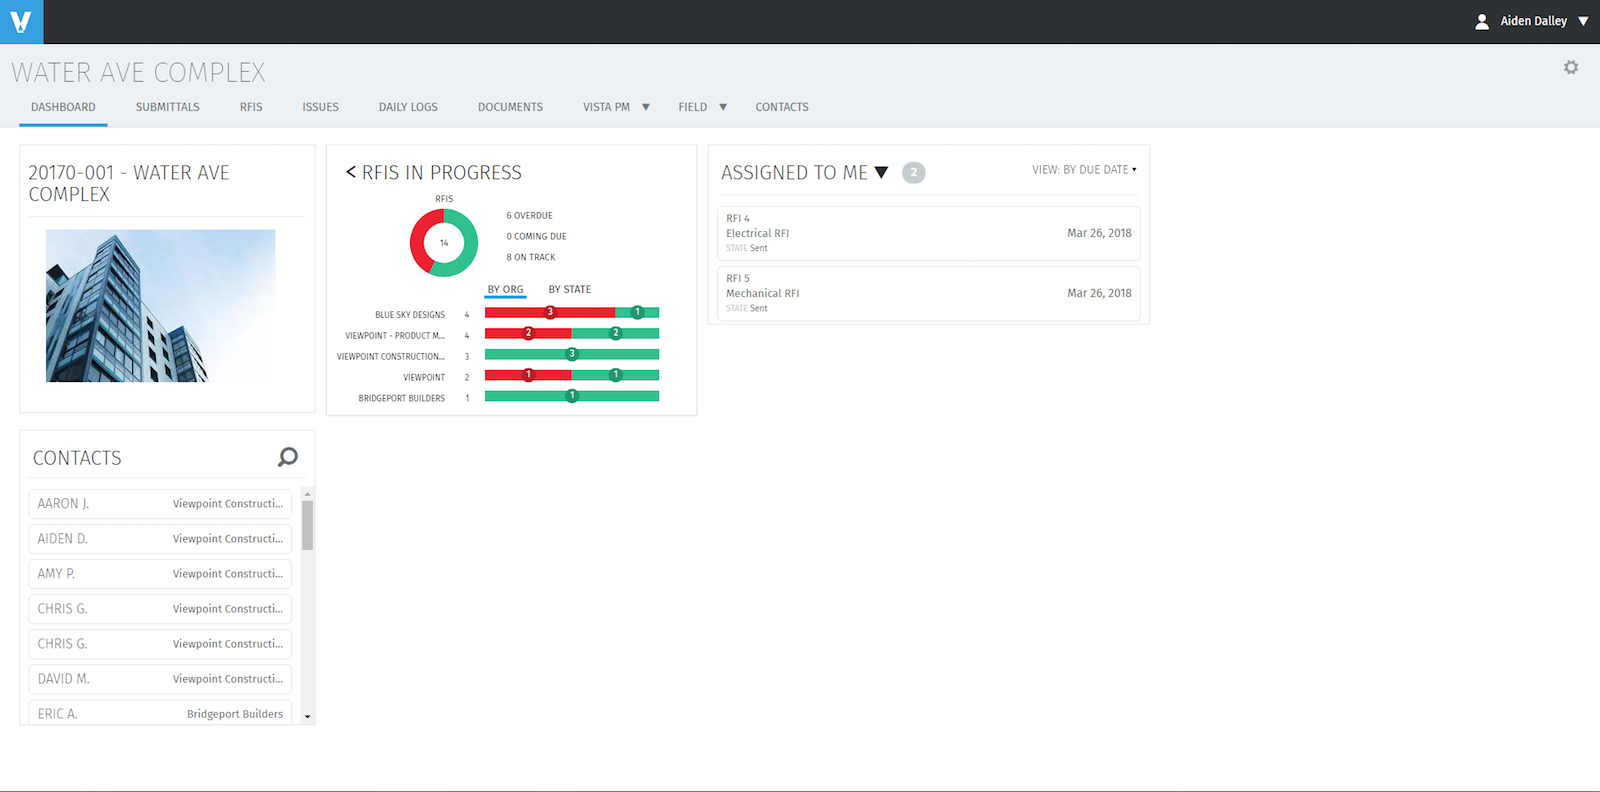Click the Viewpoint Construction marker 3
The image size is (1600, 792).
(x=572, y=354)
